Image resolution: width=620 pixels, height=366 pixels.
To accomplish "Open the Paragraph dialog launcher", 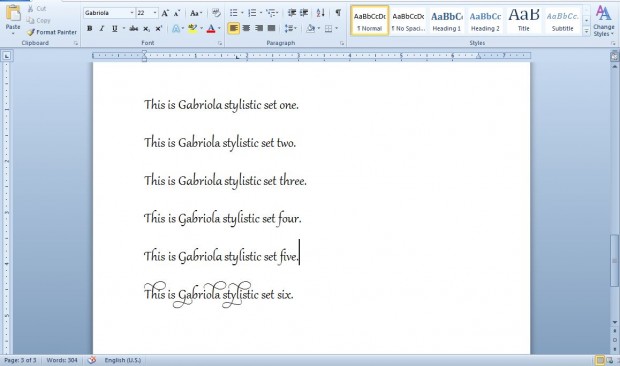I will (342, 43).
